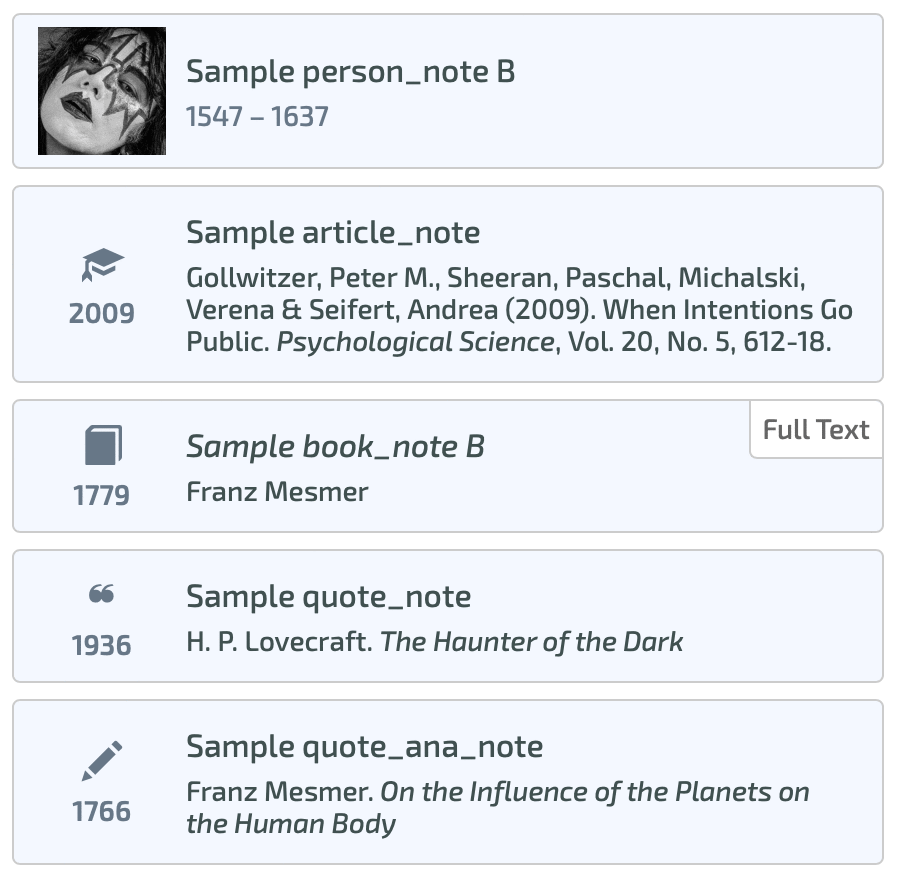The image size is (897, 878).
Task: Click the year 2009 label
Action: tap(101, 314)
